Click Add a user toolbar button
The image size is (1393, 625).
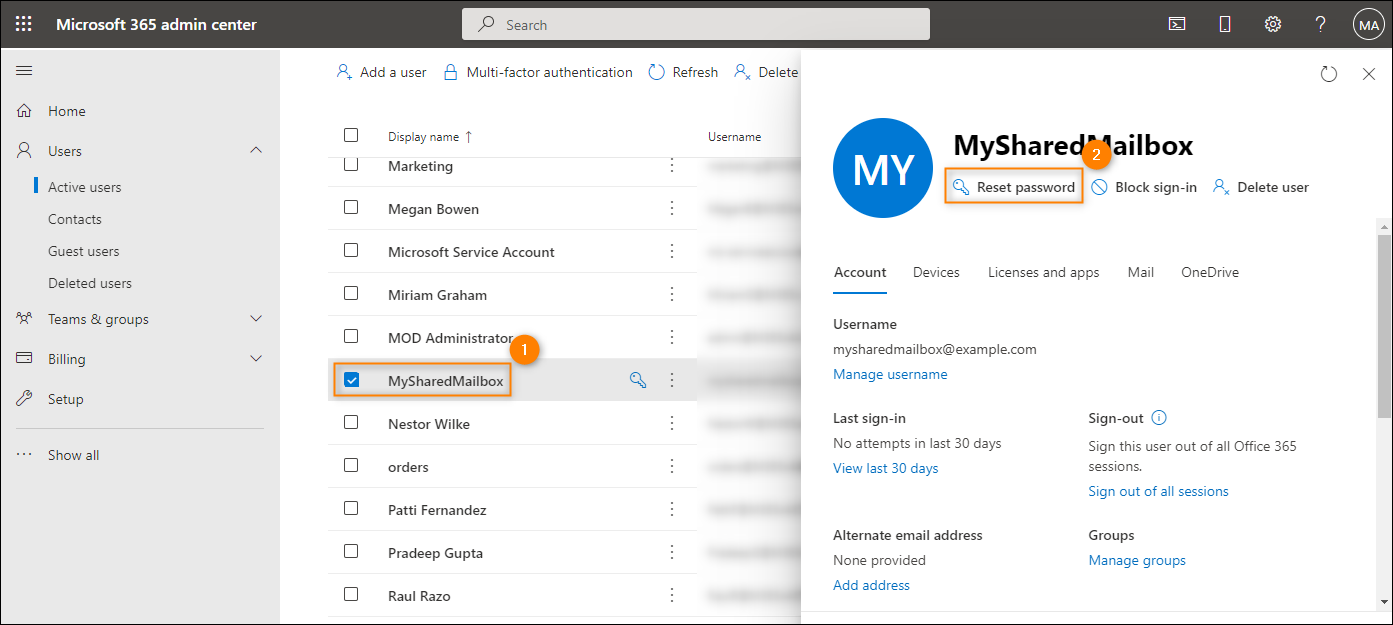click(381, 72)
